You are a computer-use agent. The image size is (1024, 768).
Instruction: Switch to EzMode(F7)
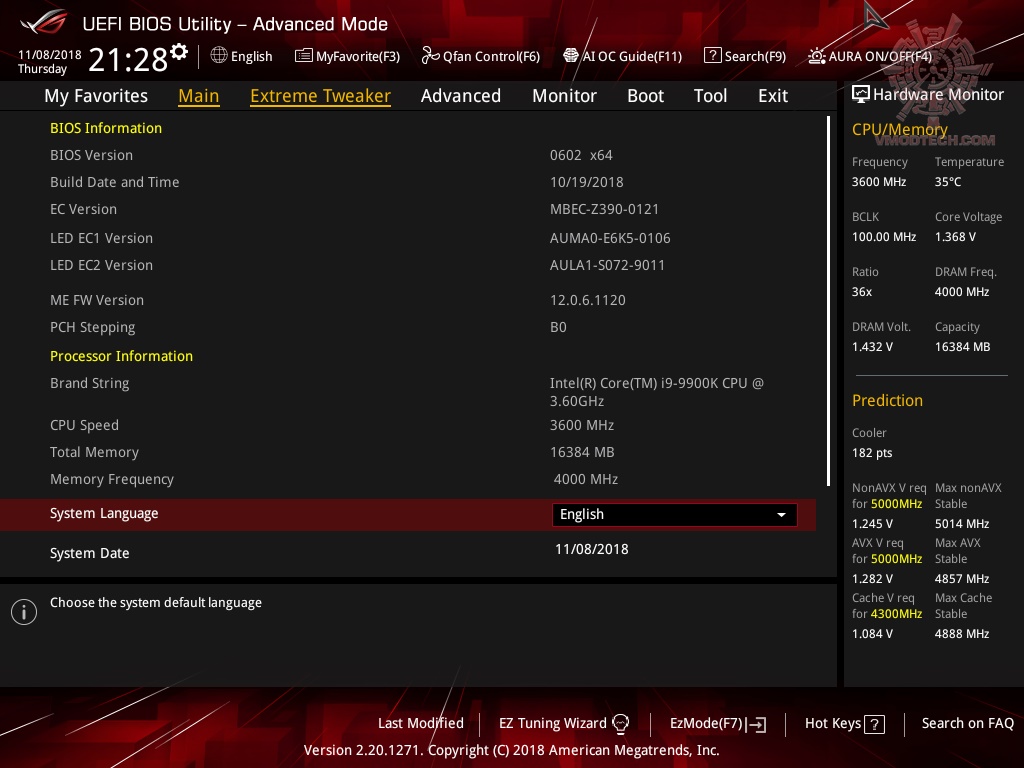coord(718,724)
